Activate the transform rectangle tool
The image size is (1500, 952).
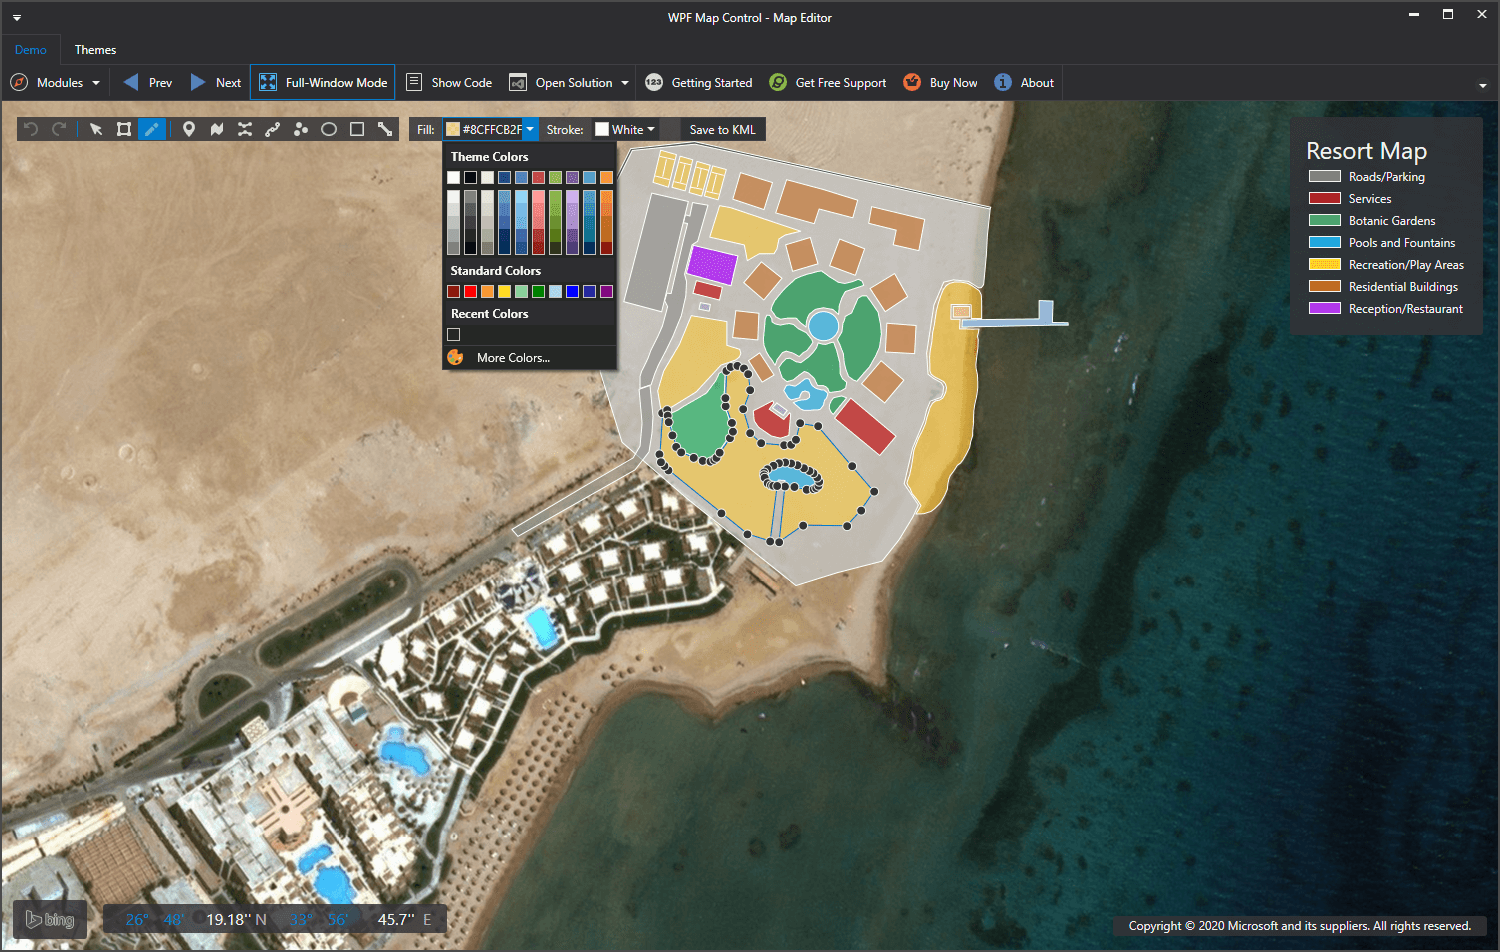point(124,129)
